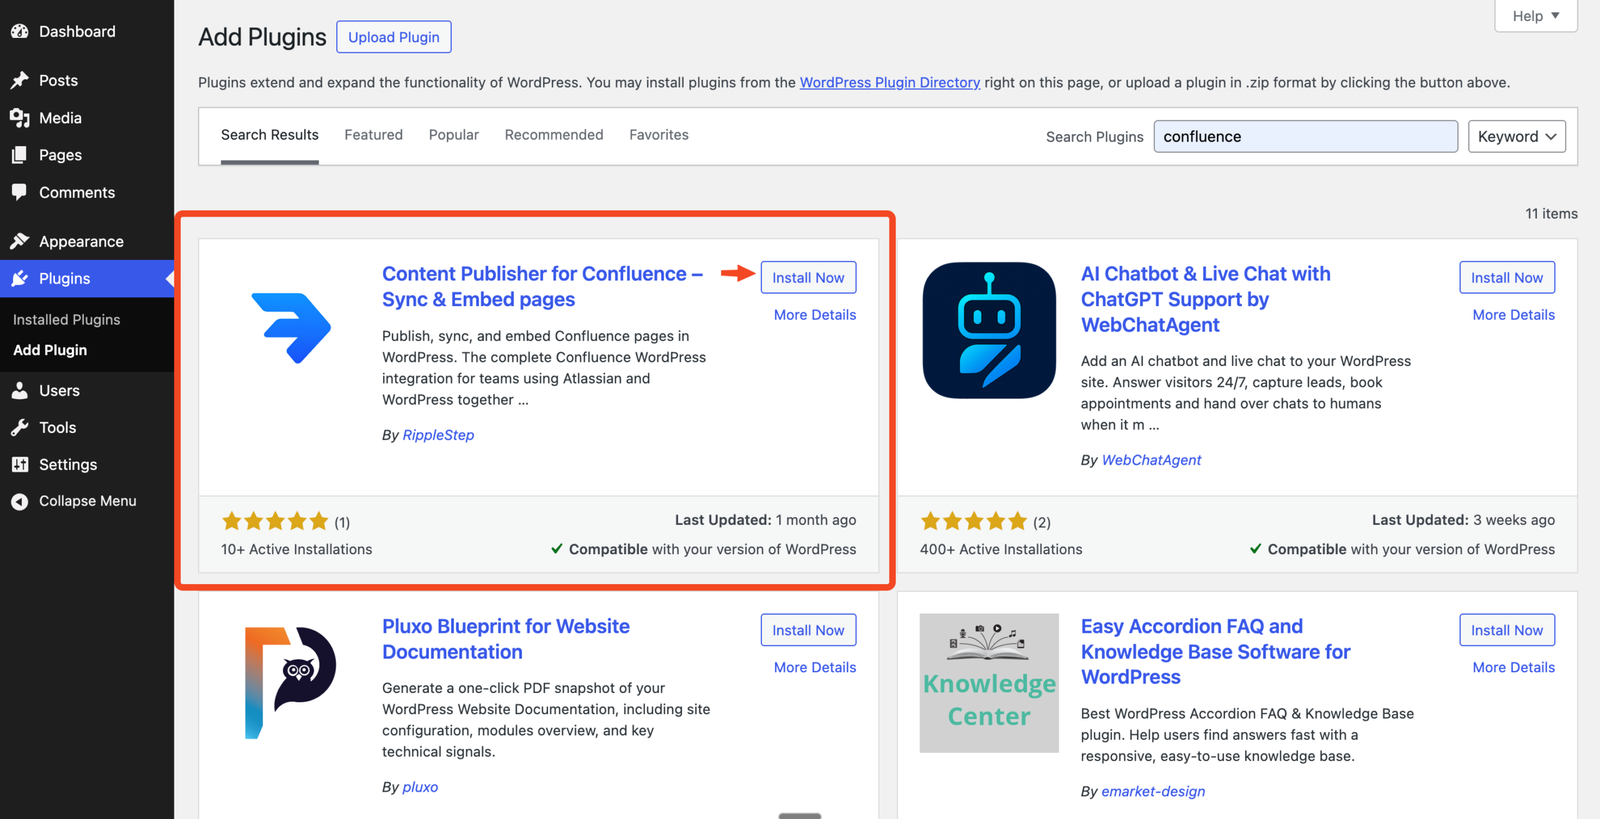Install Content Publisher for Confluence plugin

point(808,278)
